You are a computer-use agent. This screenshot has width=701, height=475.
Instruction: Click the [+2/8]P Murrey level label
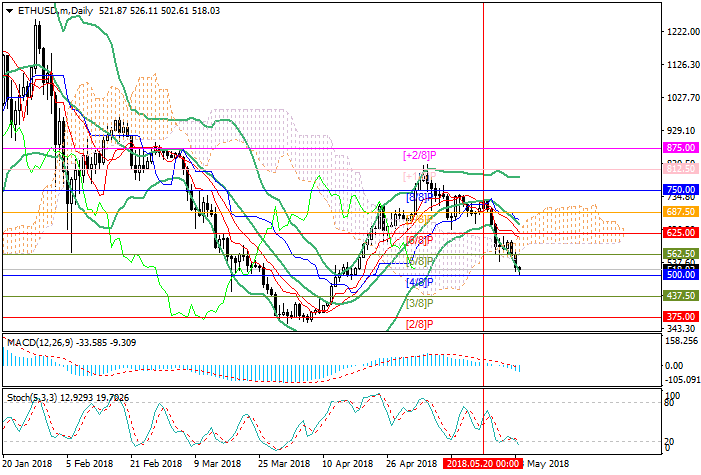419,155
